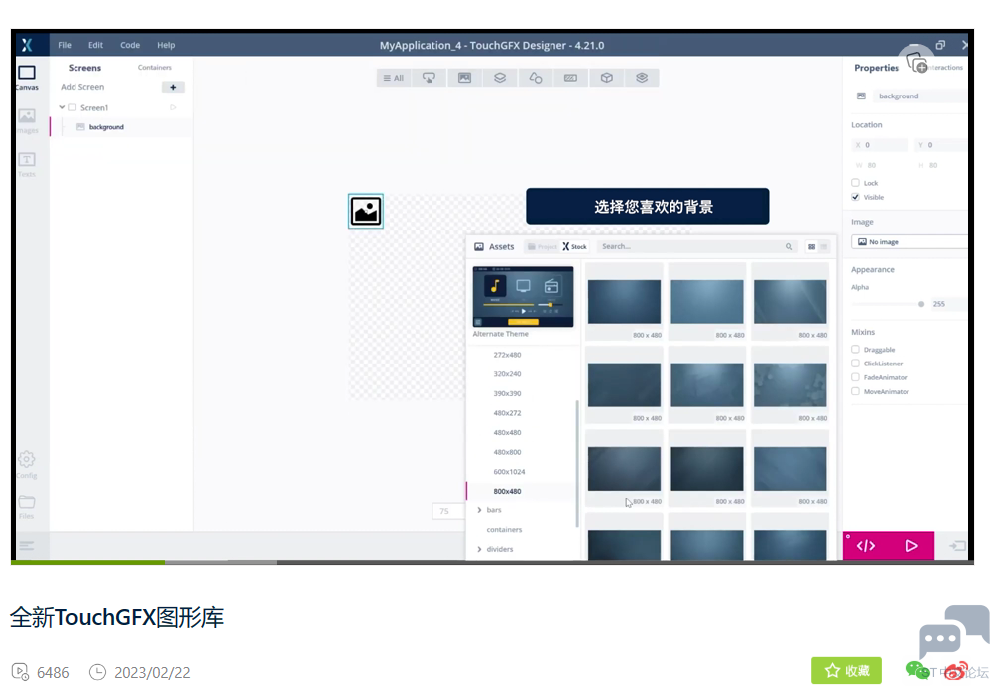Open the No image selector dropdown
Screen dimensions: 998x688
910,242
